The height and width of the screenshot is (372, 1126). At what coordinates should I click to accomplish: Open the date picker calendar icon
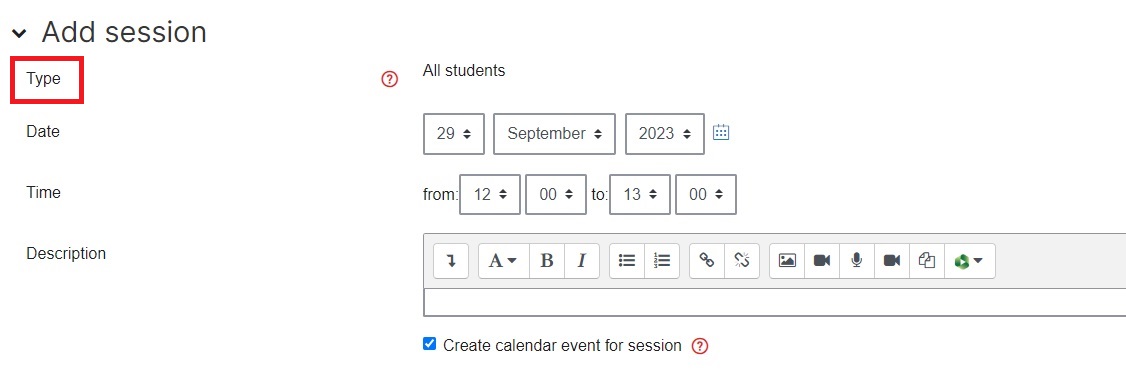pos(721,132)
